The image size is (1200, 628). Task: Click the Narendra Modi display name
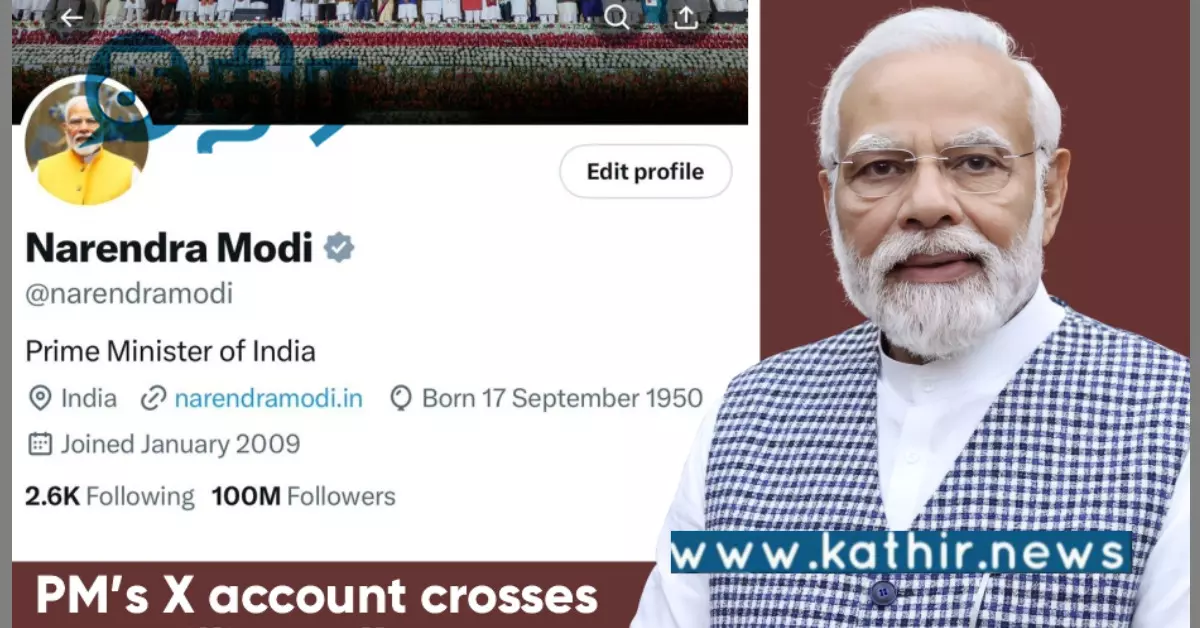[169, 247]
